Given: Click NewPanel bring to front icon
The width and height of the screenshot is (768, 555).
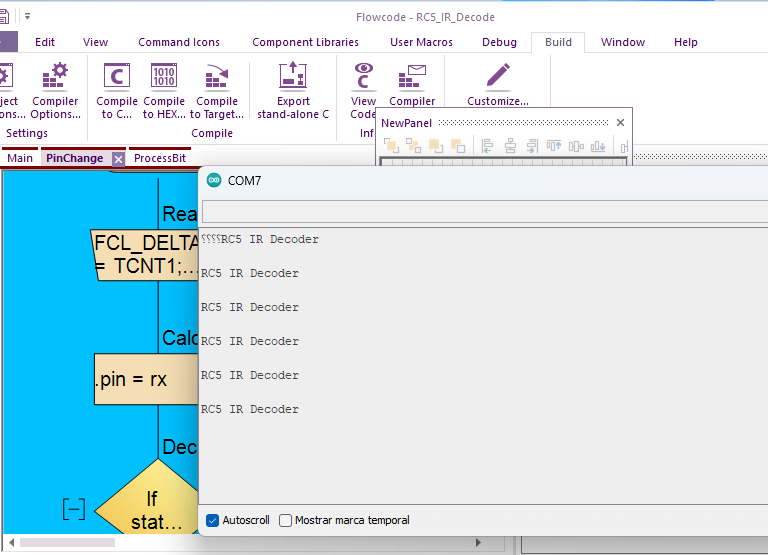Looking at the screenshot, I should (x=391, y=145).
